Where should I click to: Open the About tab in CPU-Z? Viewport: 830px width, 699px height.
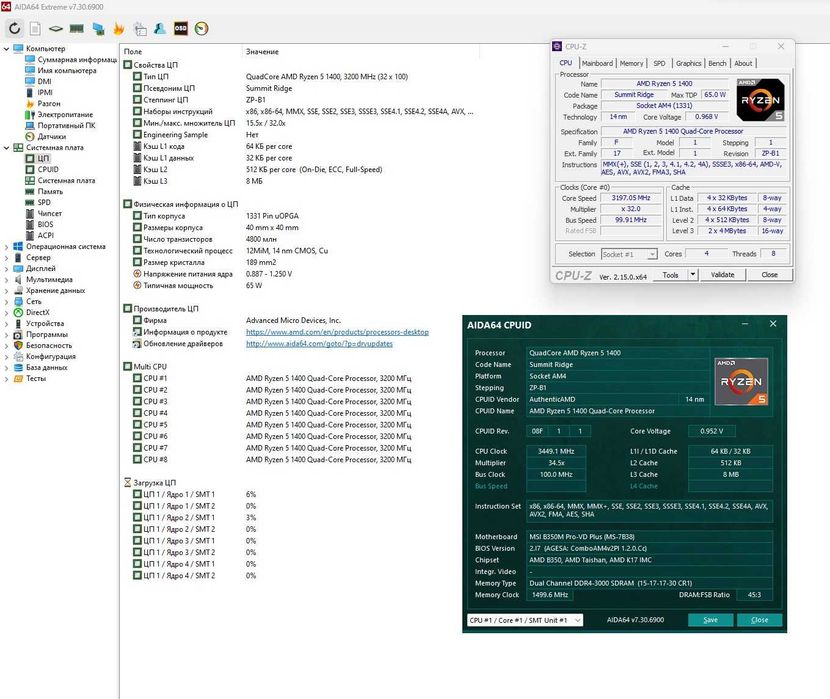pos(743,63)
